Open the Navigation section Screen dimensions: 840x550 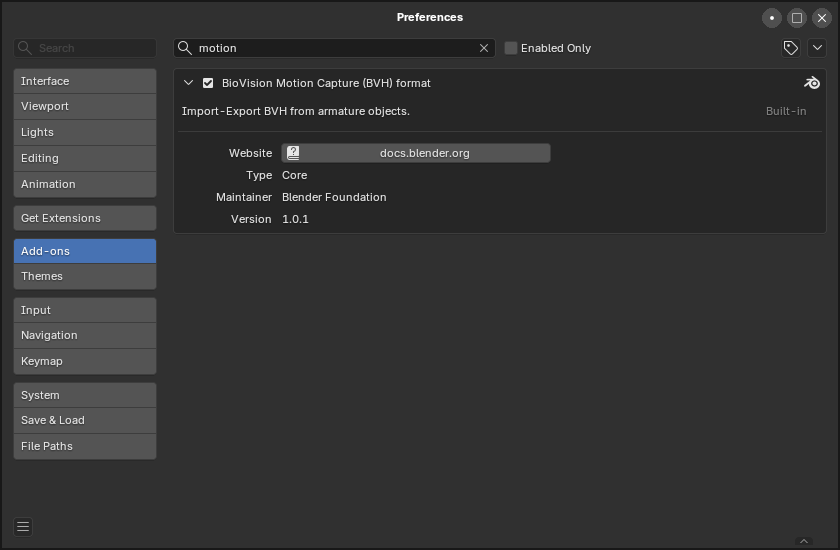pyautogui.click(x=85, y=335)
